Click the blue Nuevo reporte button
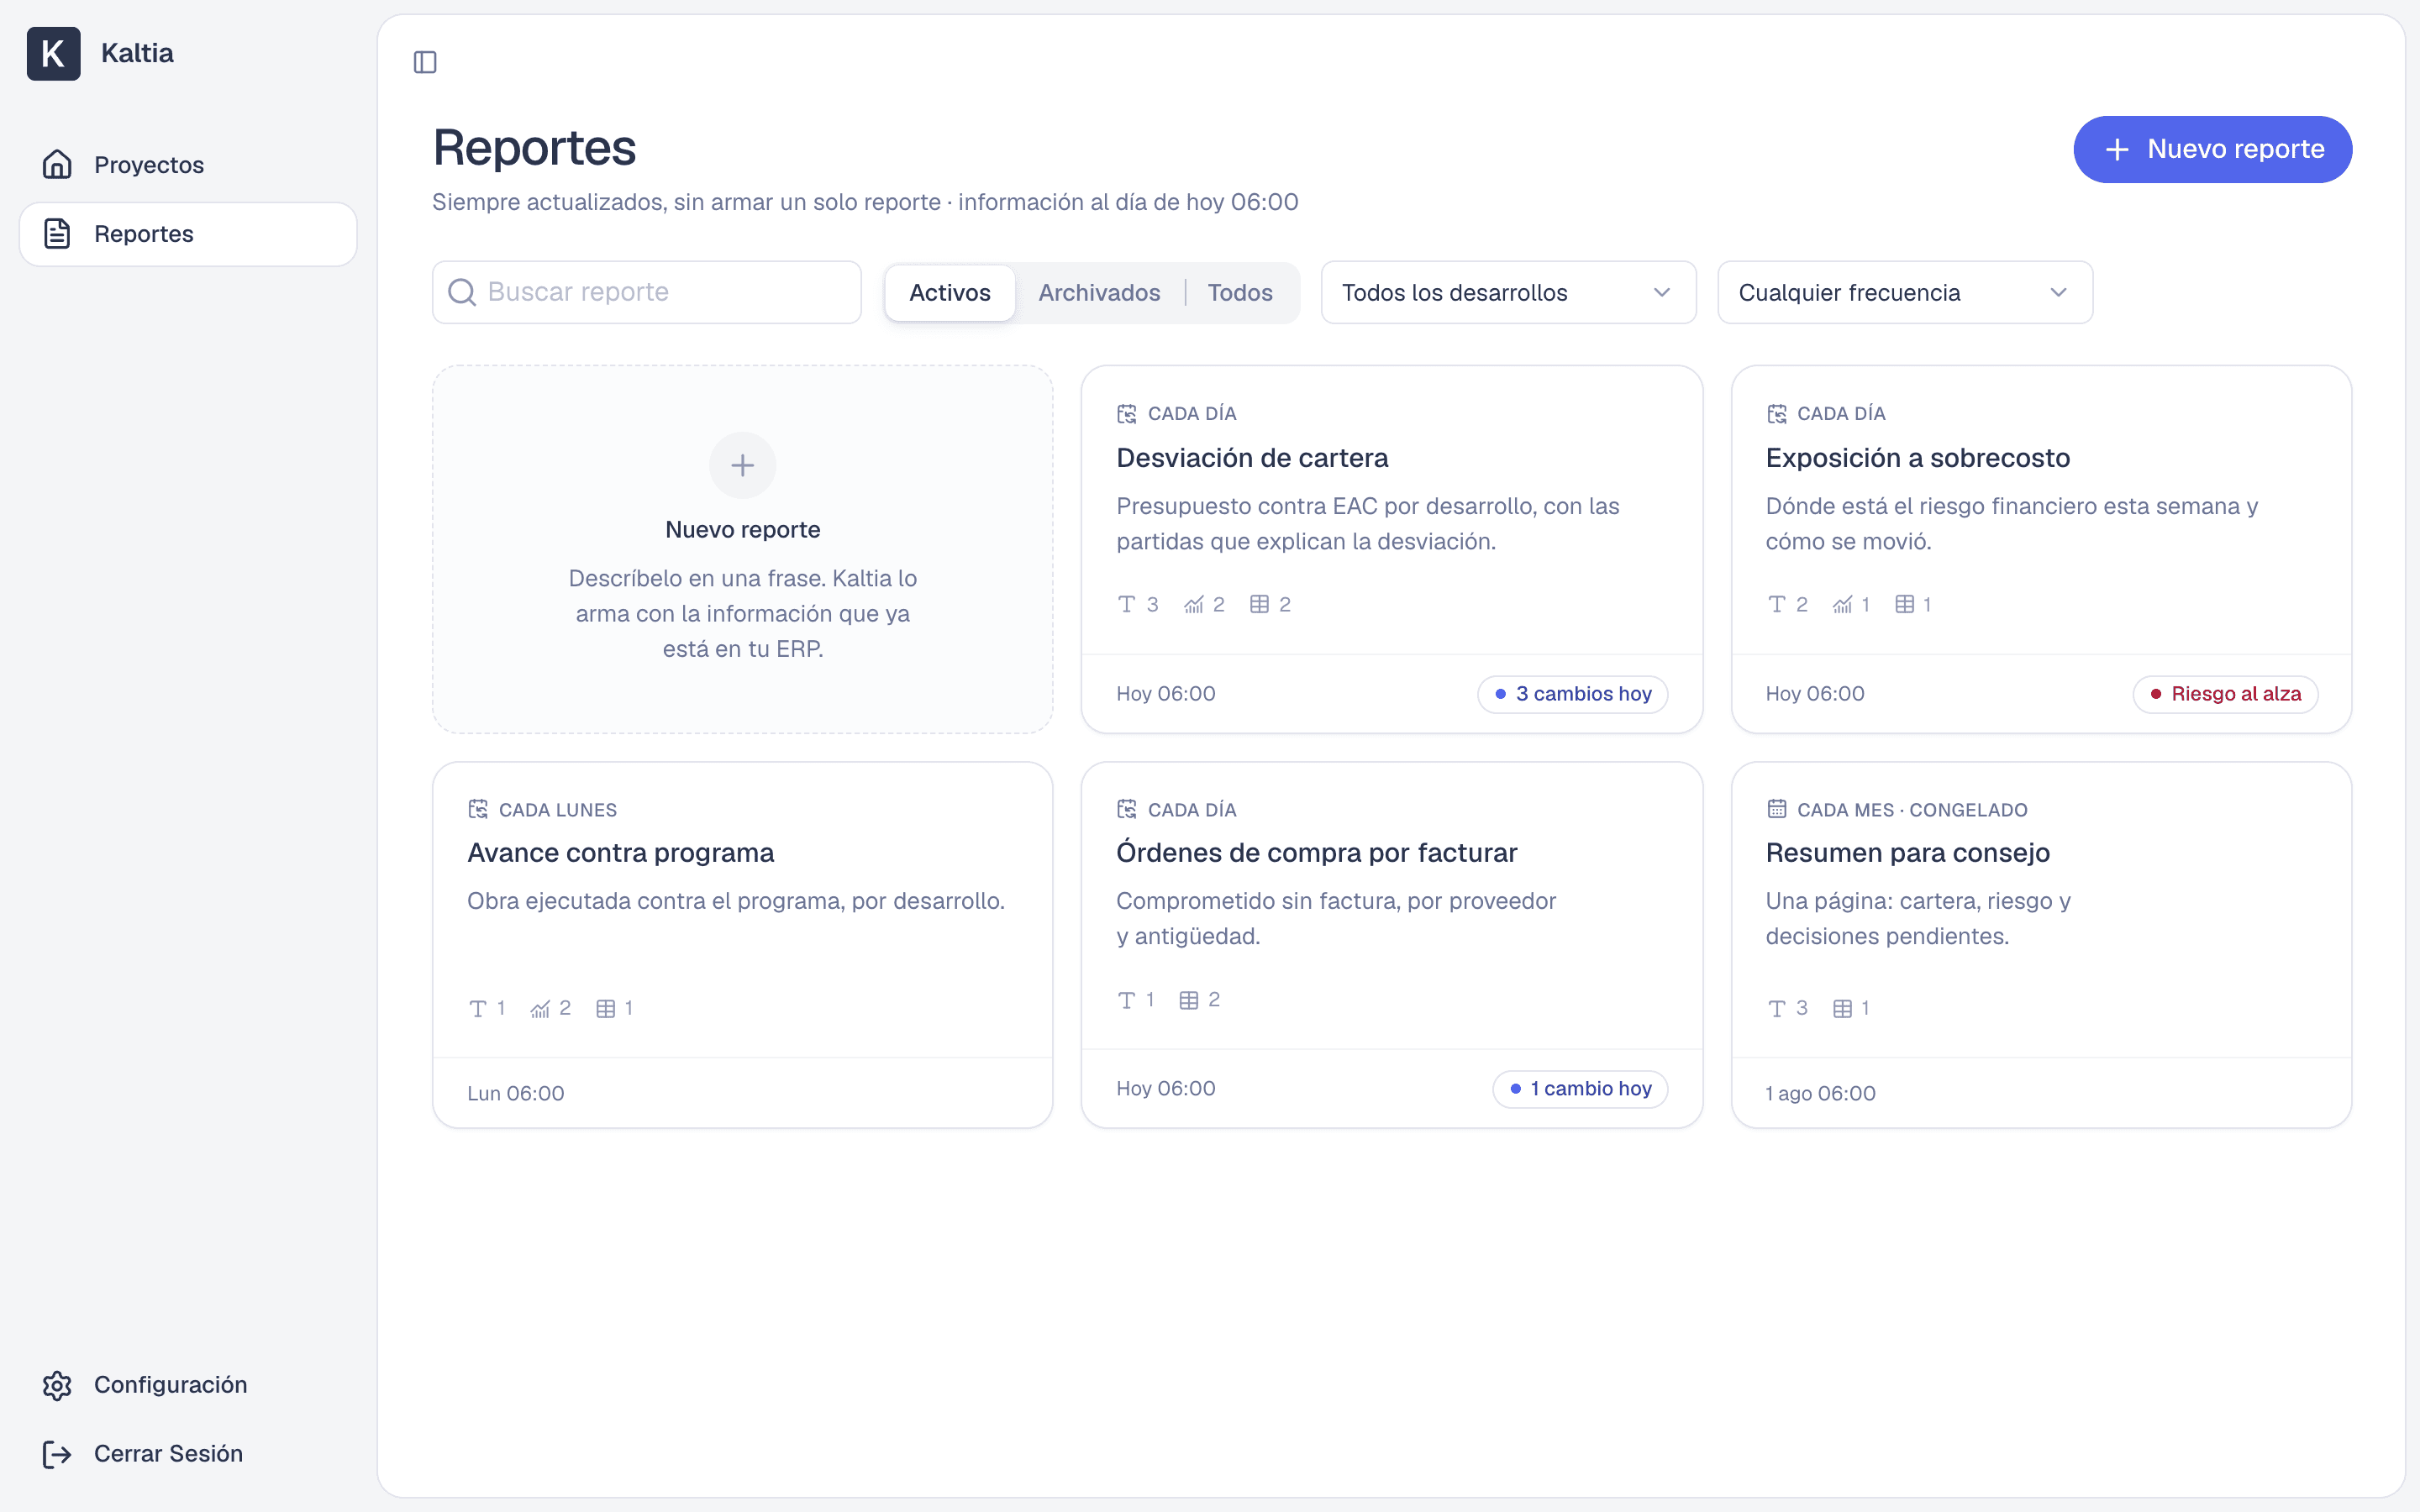The width and height of the screenshot is (2420, 1512). 2212,149
